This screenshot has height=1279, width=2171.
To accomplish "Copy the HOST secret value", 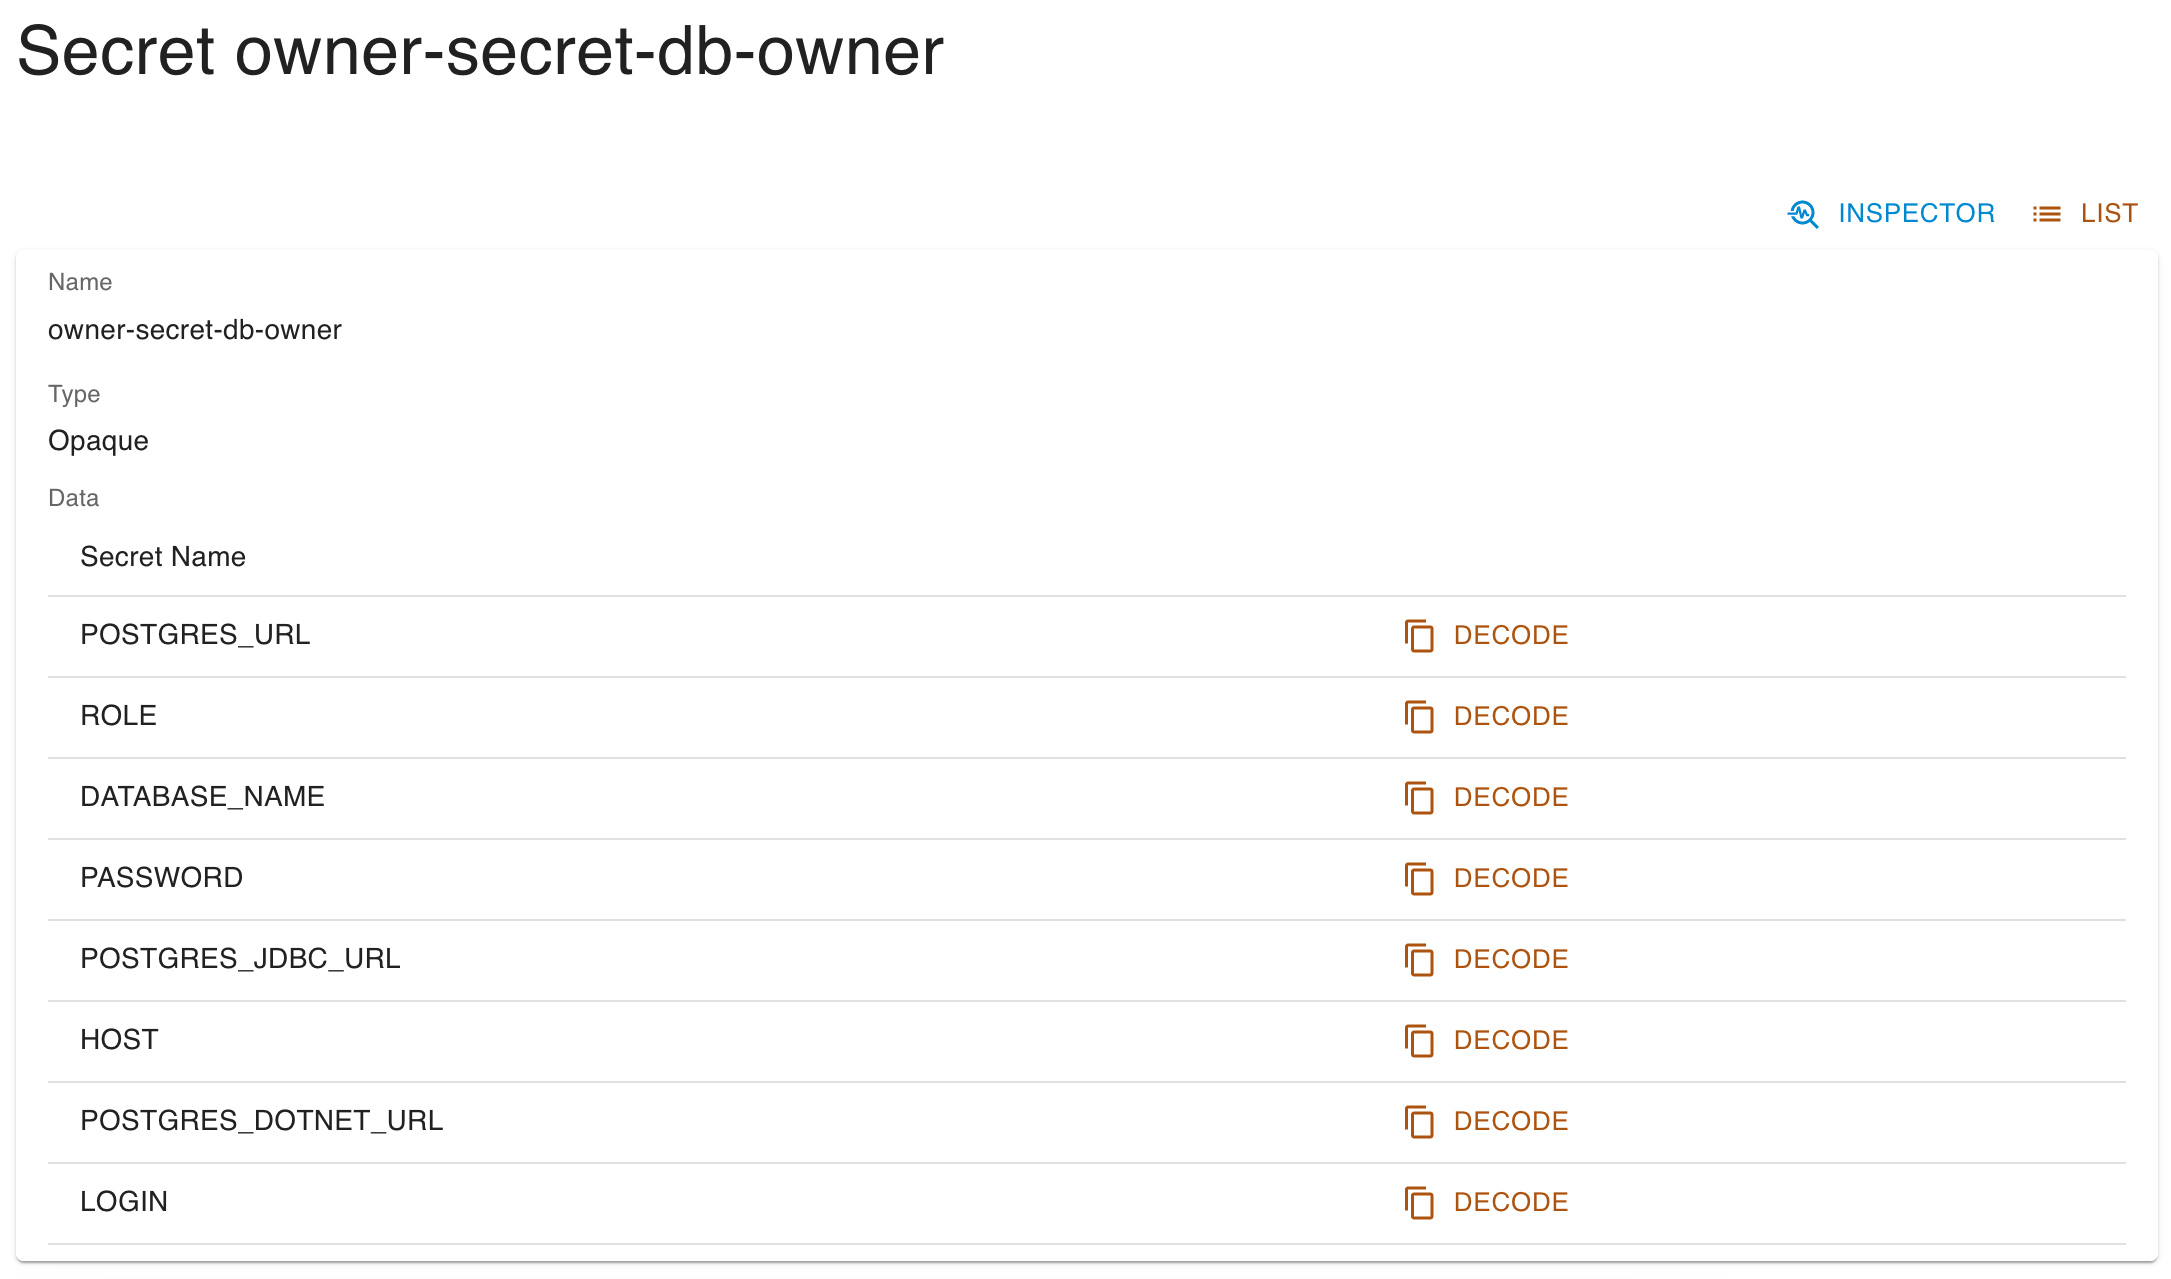I will pos(1420,1041).
